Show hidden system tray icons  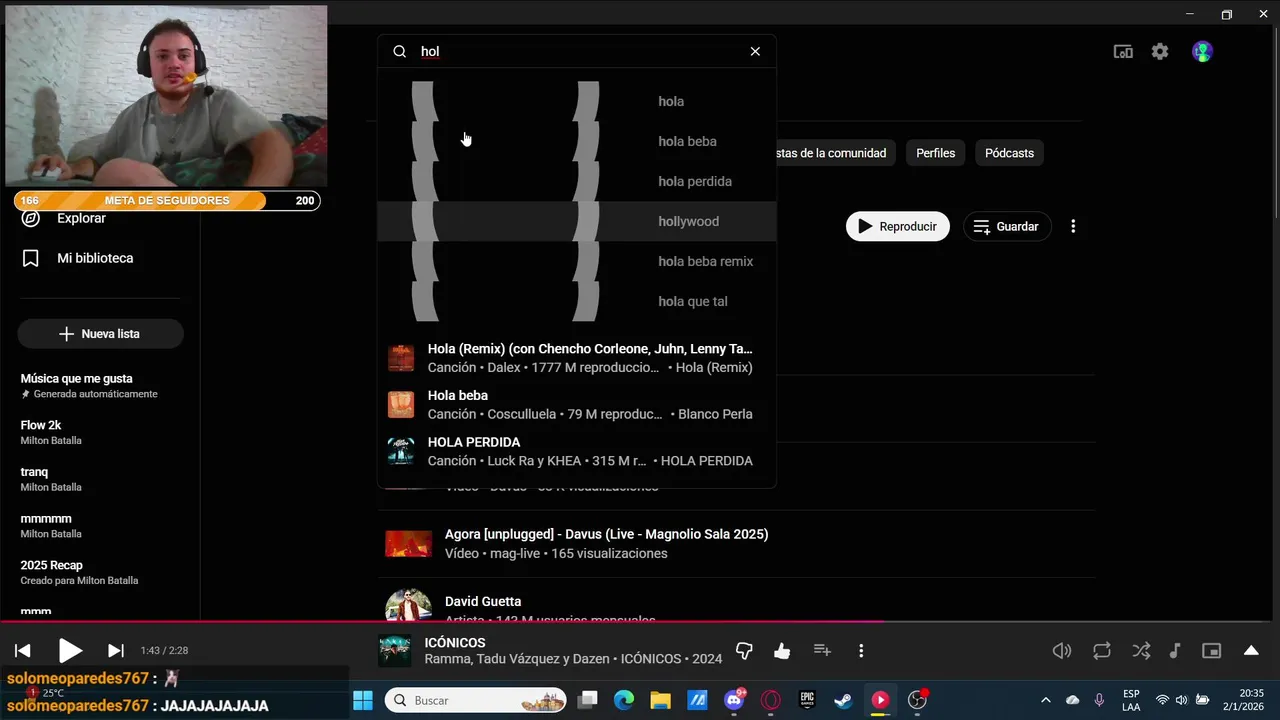point(1046,700)
